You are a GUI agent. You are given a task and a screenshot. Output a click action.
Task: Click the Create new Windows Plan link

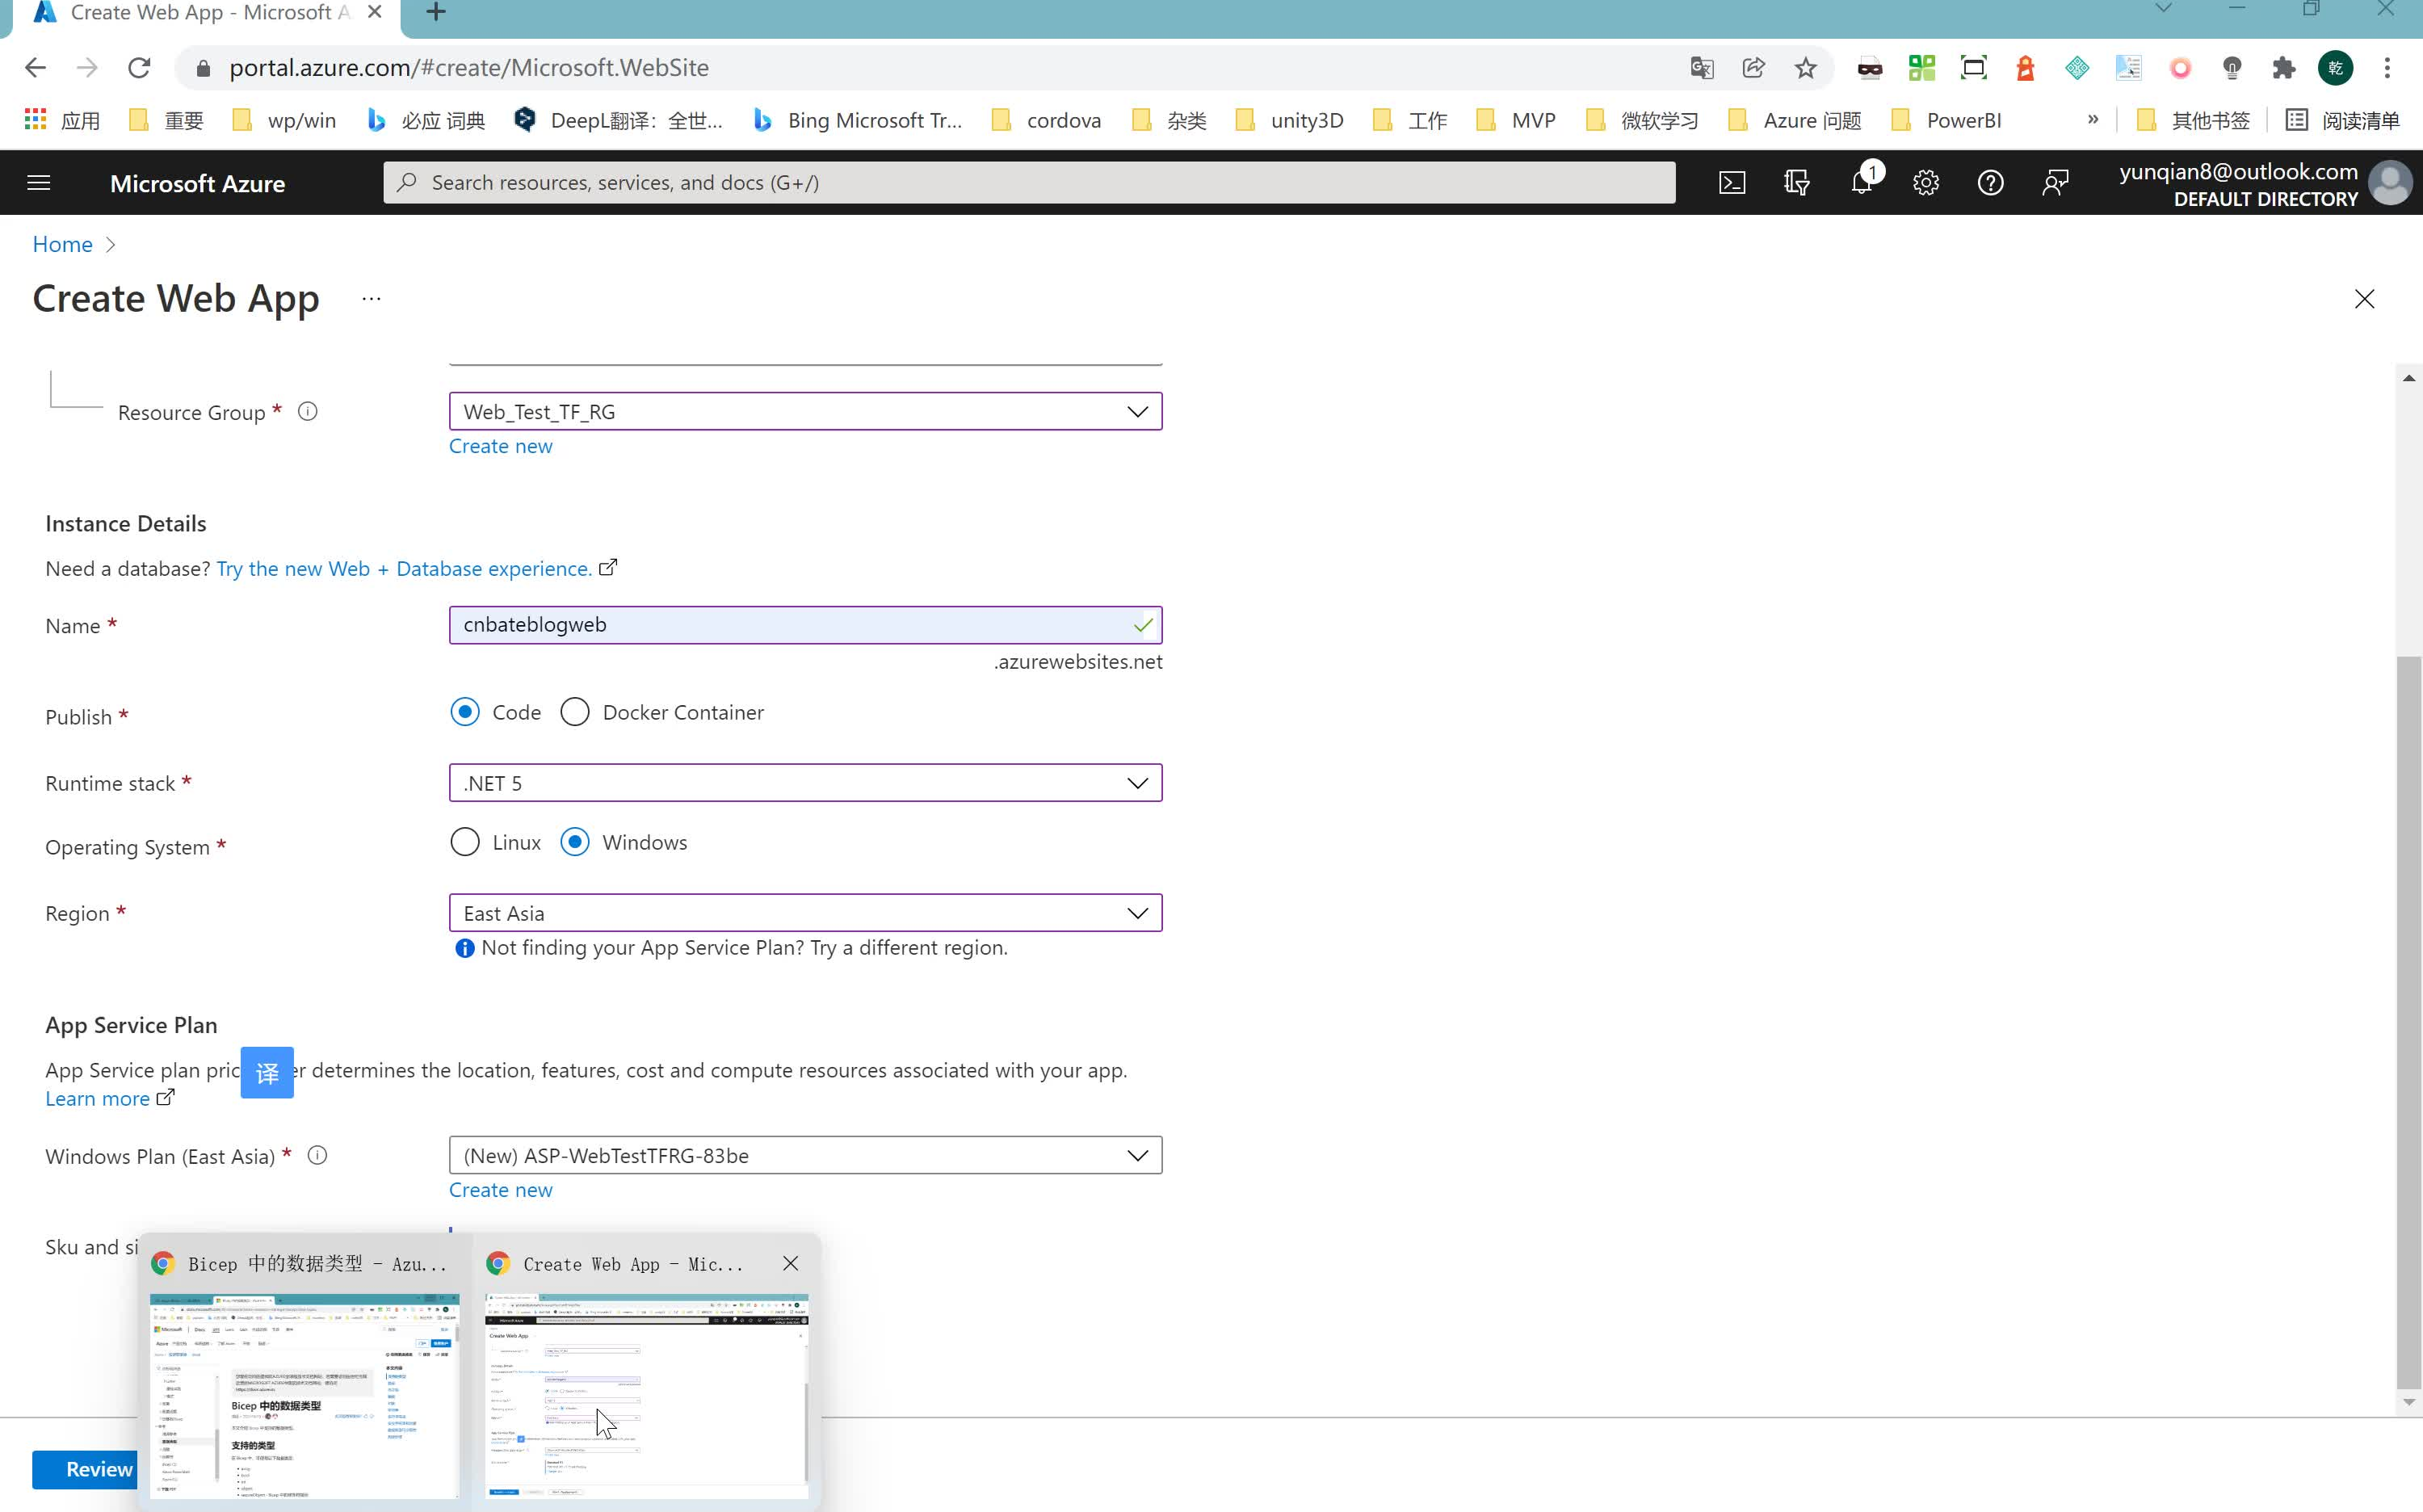(x=500, y=1190)
